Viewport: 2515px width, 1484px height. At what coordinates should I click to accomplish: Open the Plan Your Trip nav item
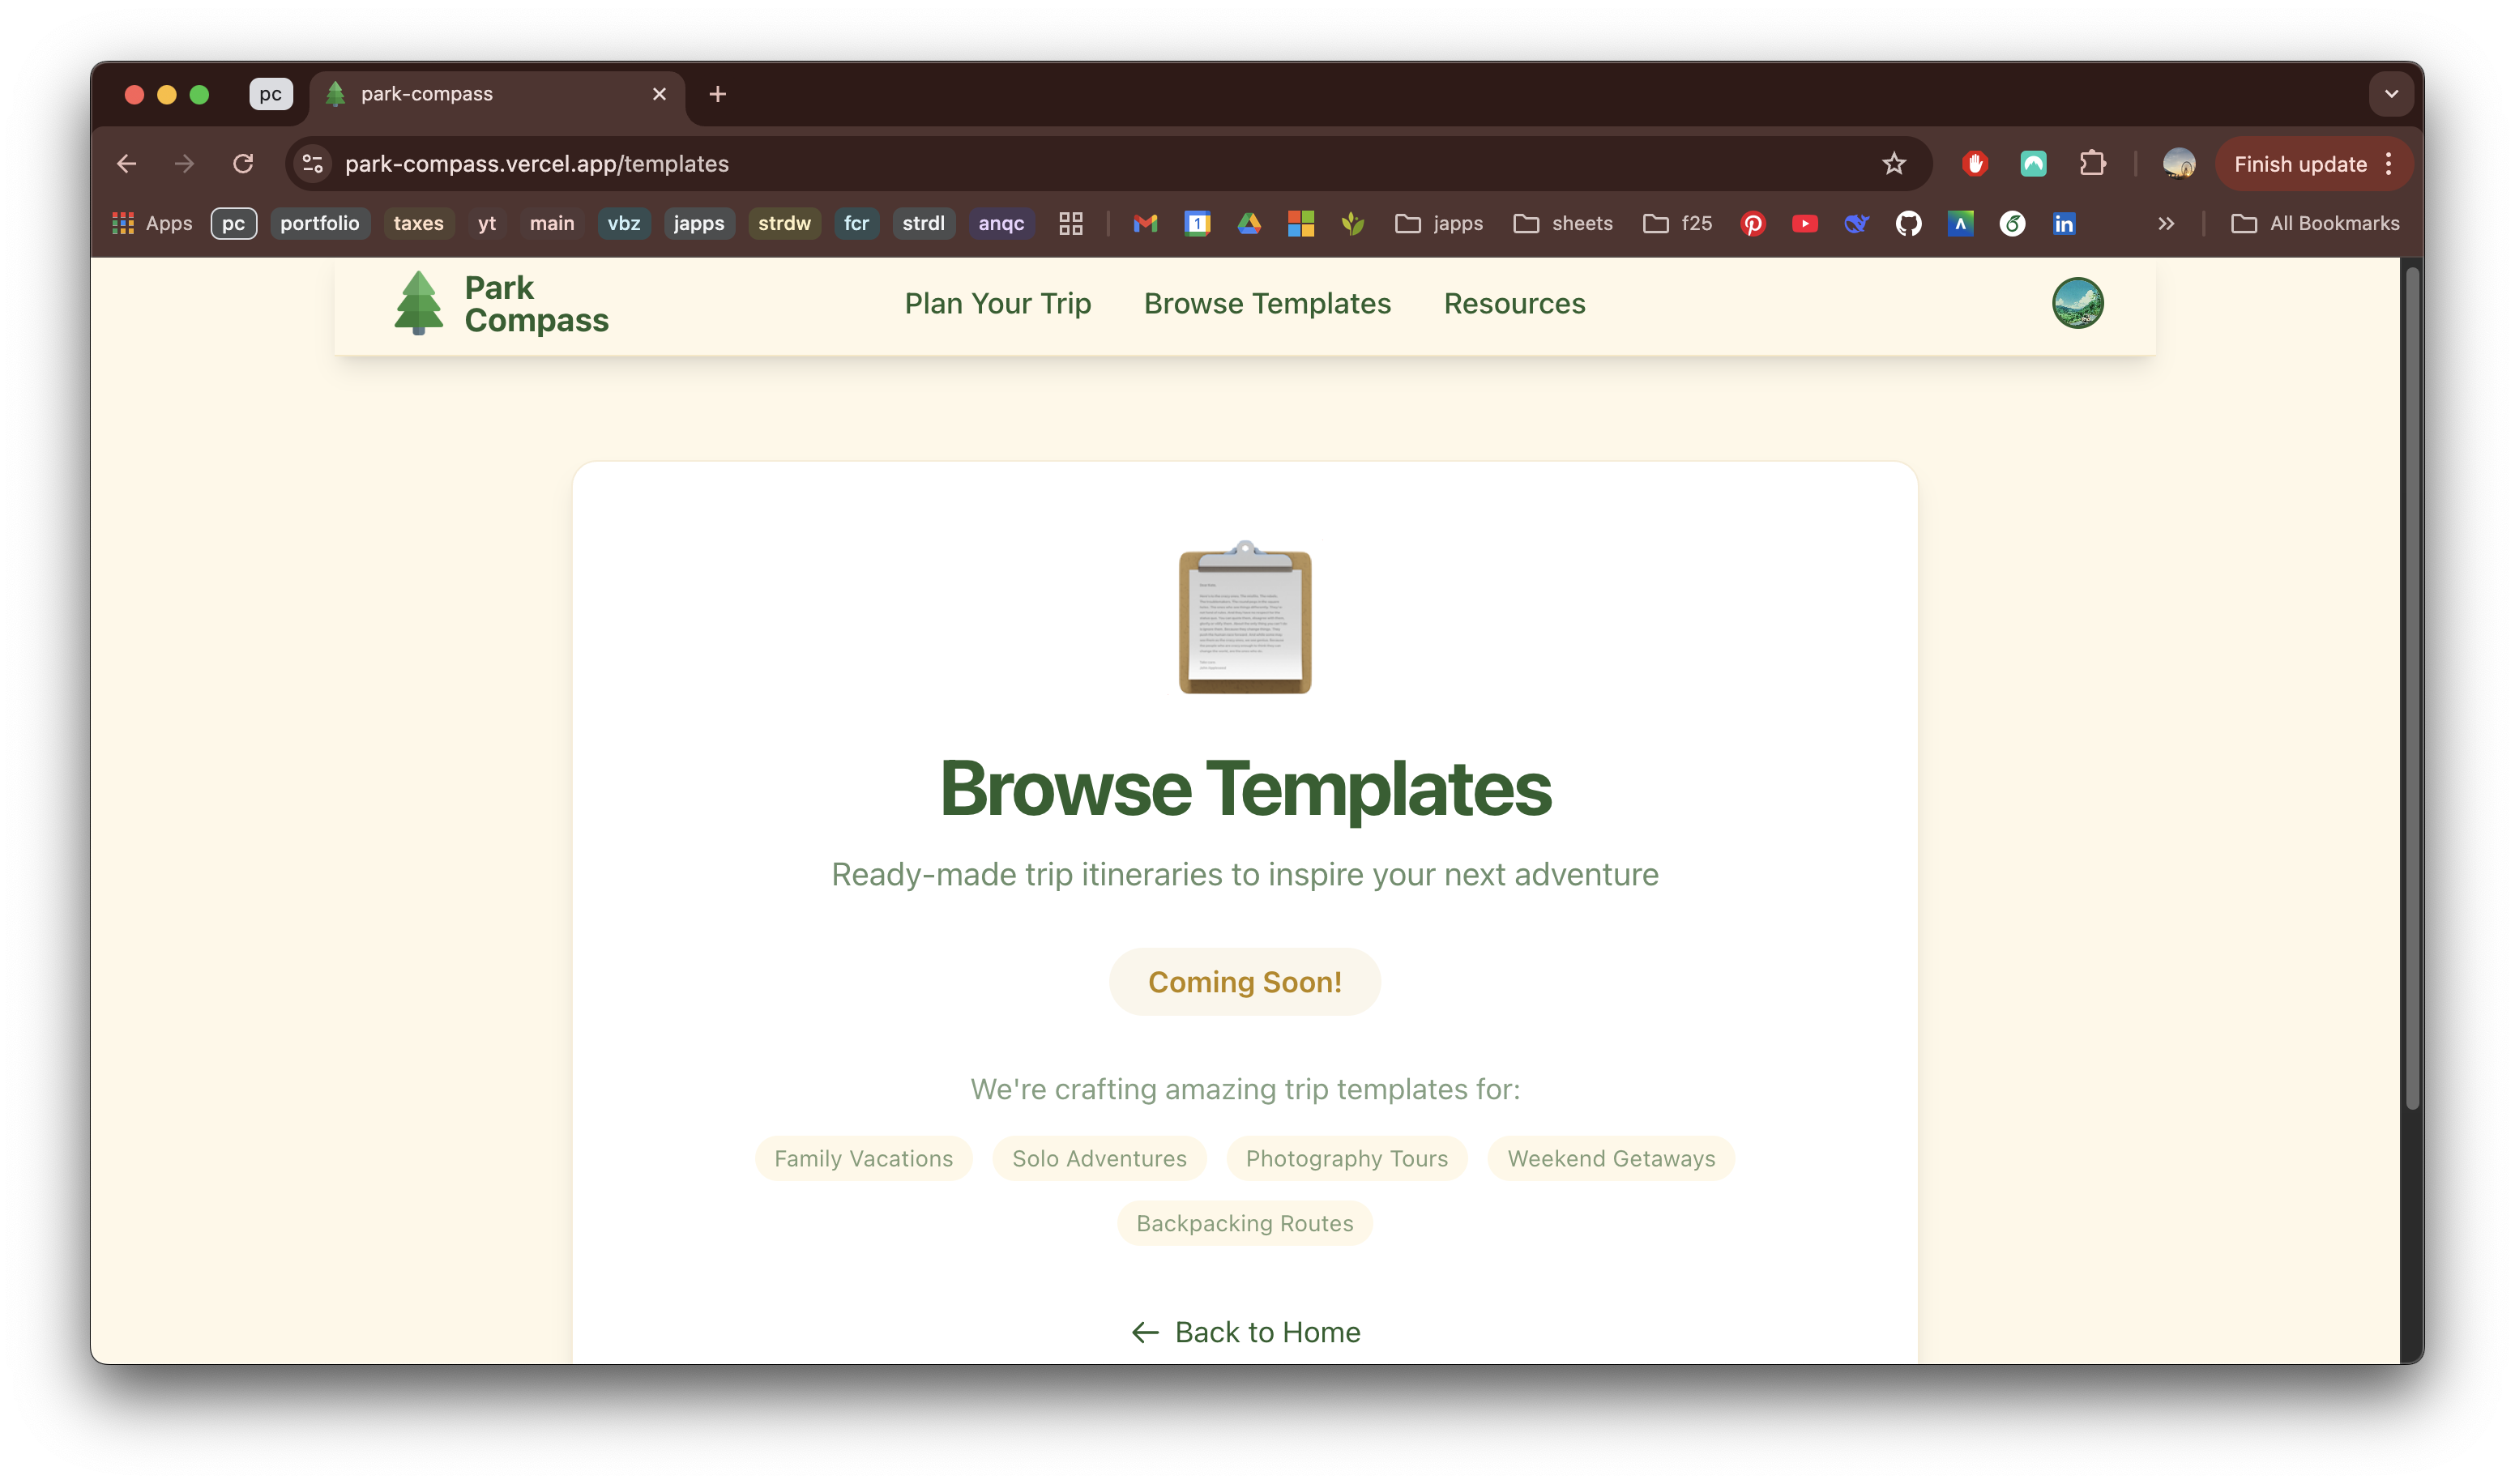tap(997, 303)
